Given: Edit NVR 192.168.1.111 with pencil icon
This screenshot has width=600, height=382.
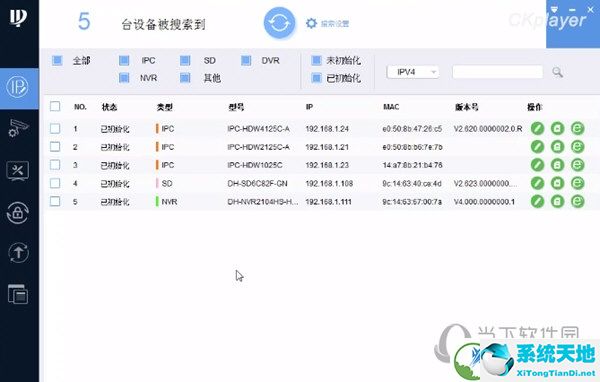Looking at the screenshot, I should coord(537,201).
